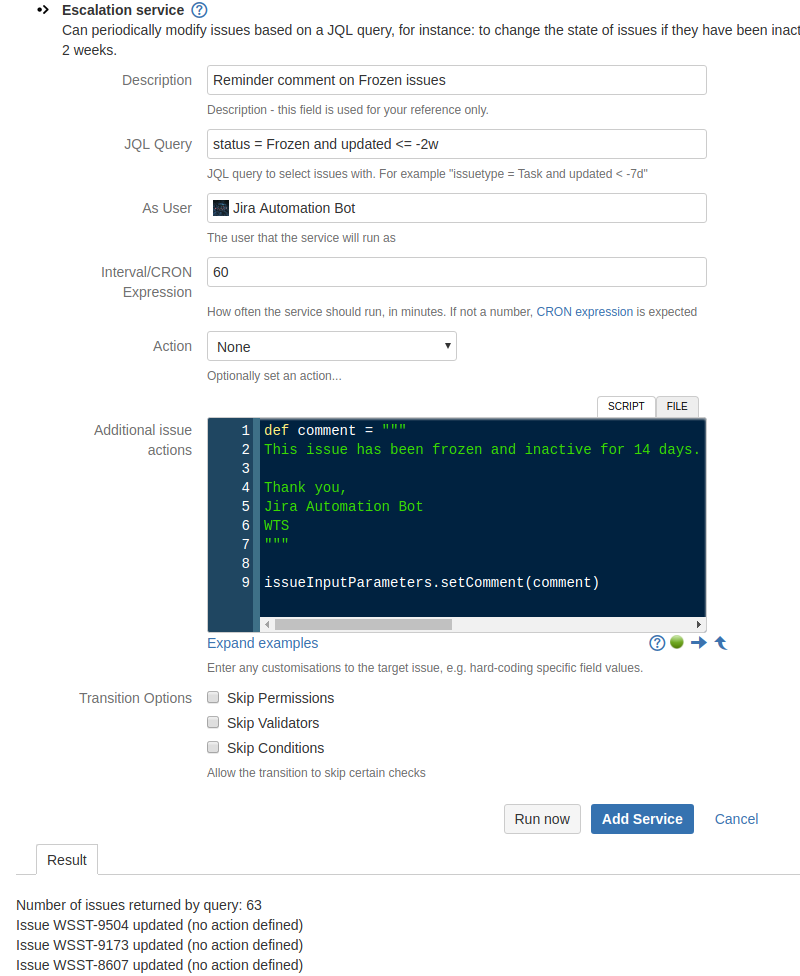800x976 pixels.
Task: Open the help icon below the script editor
Action: coord(657,643)
